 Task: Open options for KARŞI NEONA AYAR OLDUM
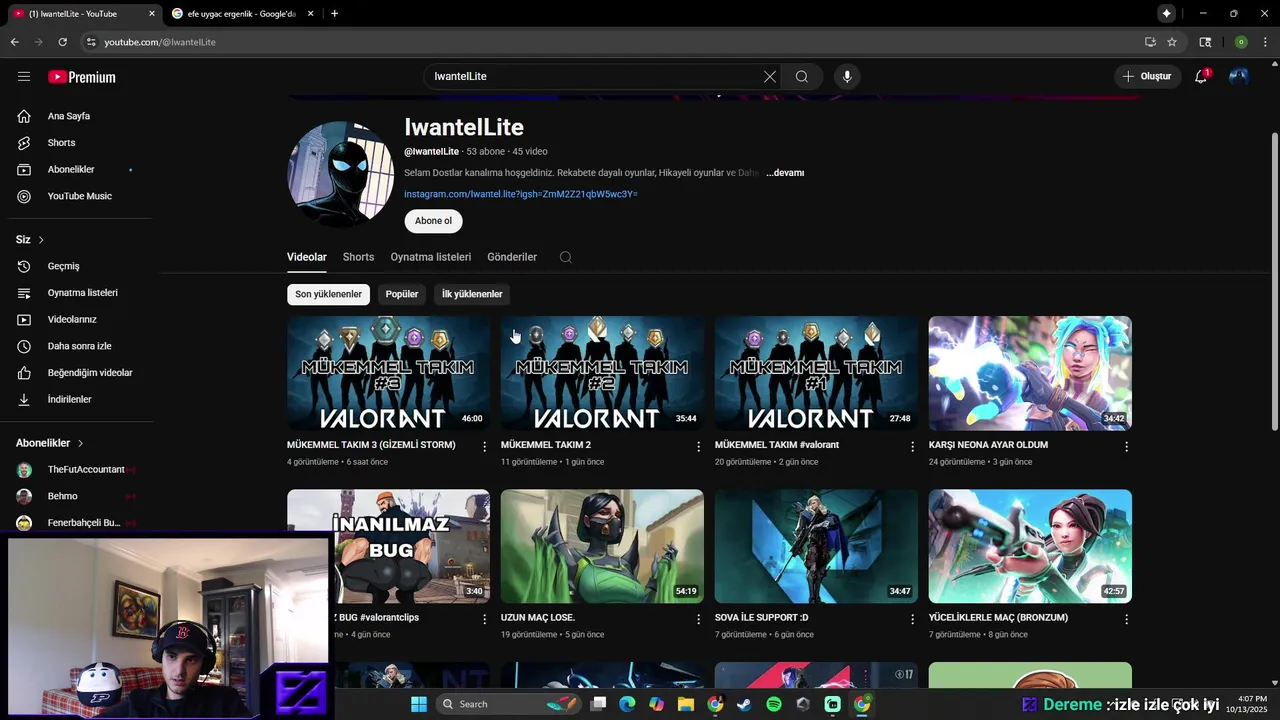(1126, 446)
